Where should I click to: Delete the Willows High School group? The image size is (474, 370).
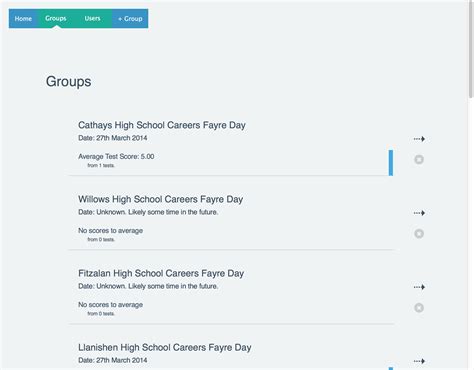click(x=419, y=234)
